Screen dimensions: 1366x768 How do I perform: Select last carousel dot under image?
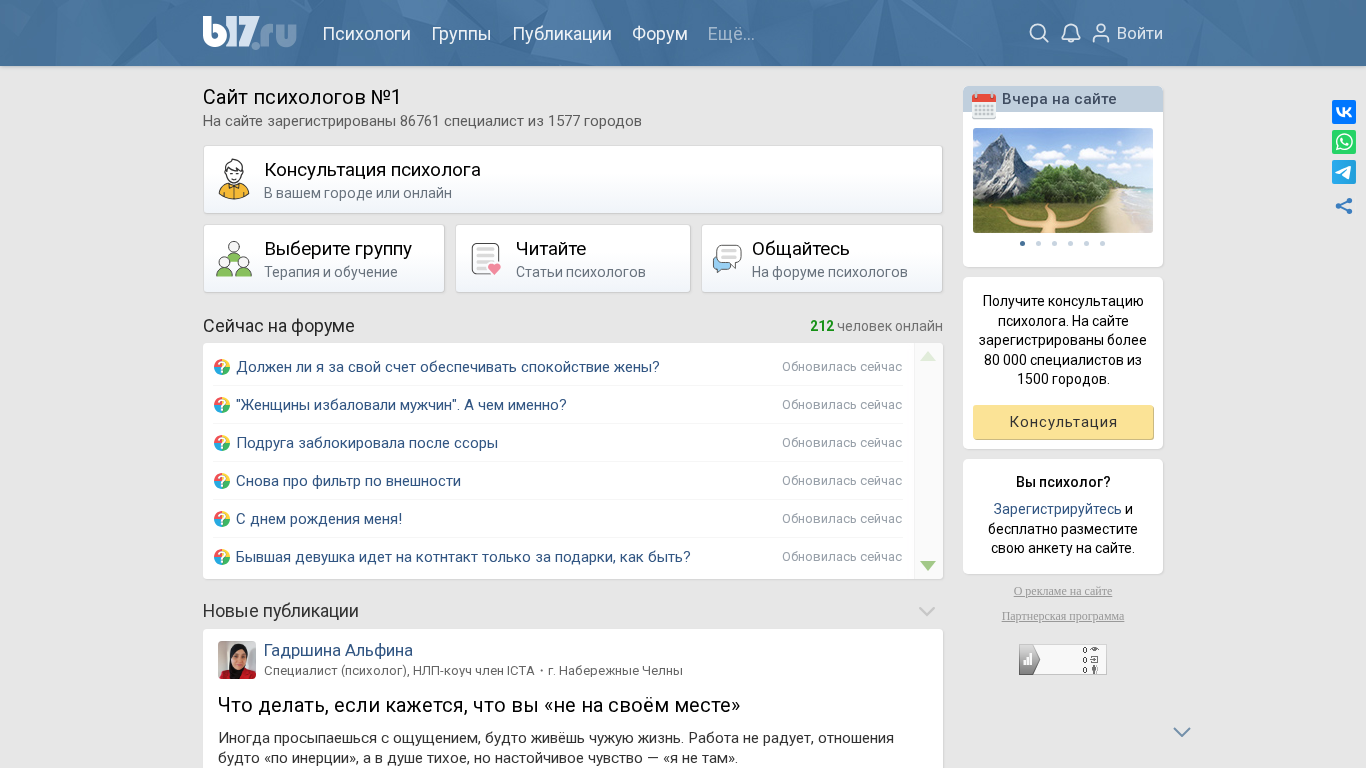1102,243
